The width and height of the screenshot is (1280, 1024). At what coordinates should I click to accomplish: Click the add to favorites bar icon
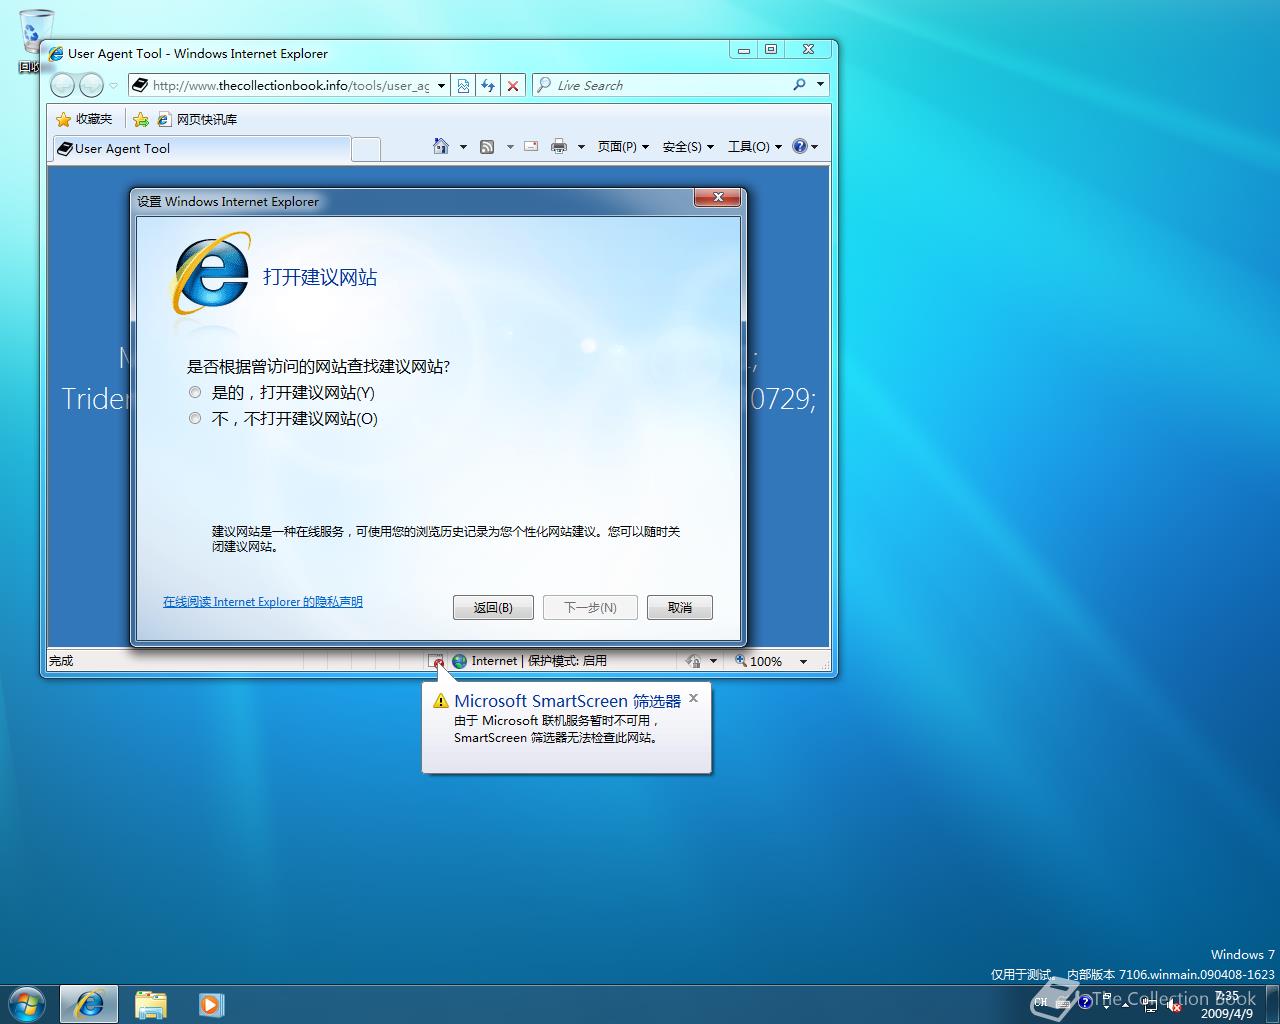click(x=141, y=119)
